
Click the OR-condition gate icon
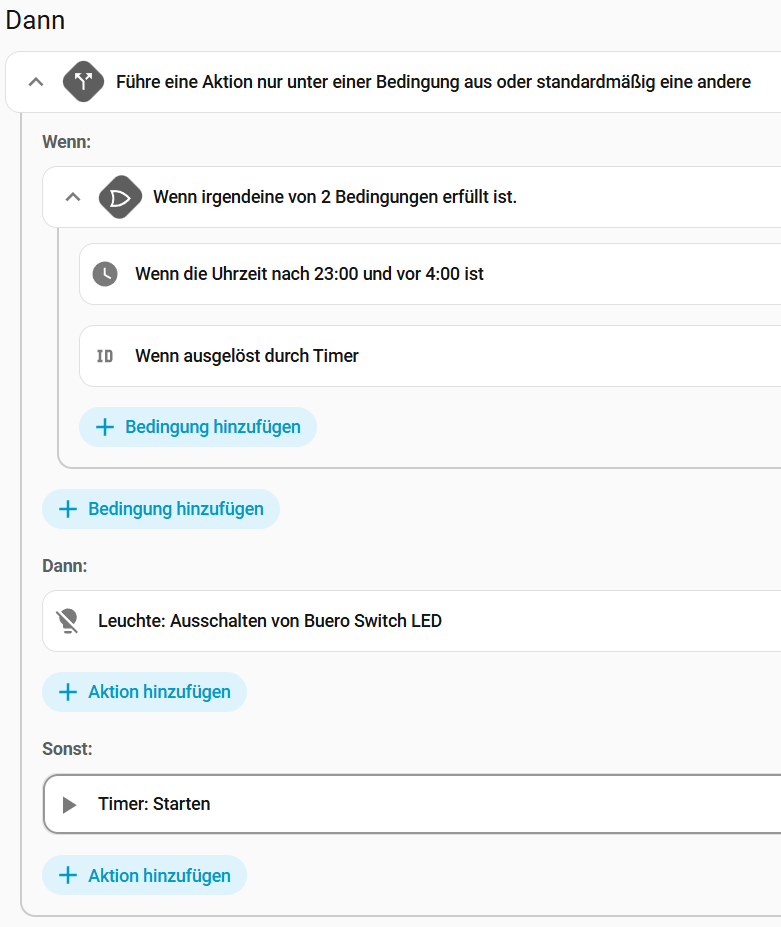click(120, 197)
